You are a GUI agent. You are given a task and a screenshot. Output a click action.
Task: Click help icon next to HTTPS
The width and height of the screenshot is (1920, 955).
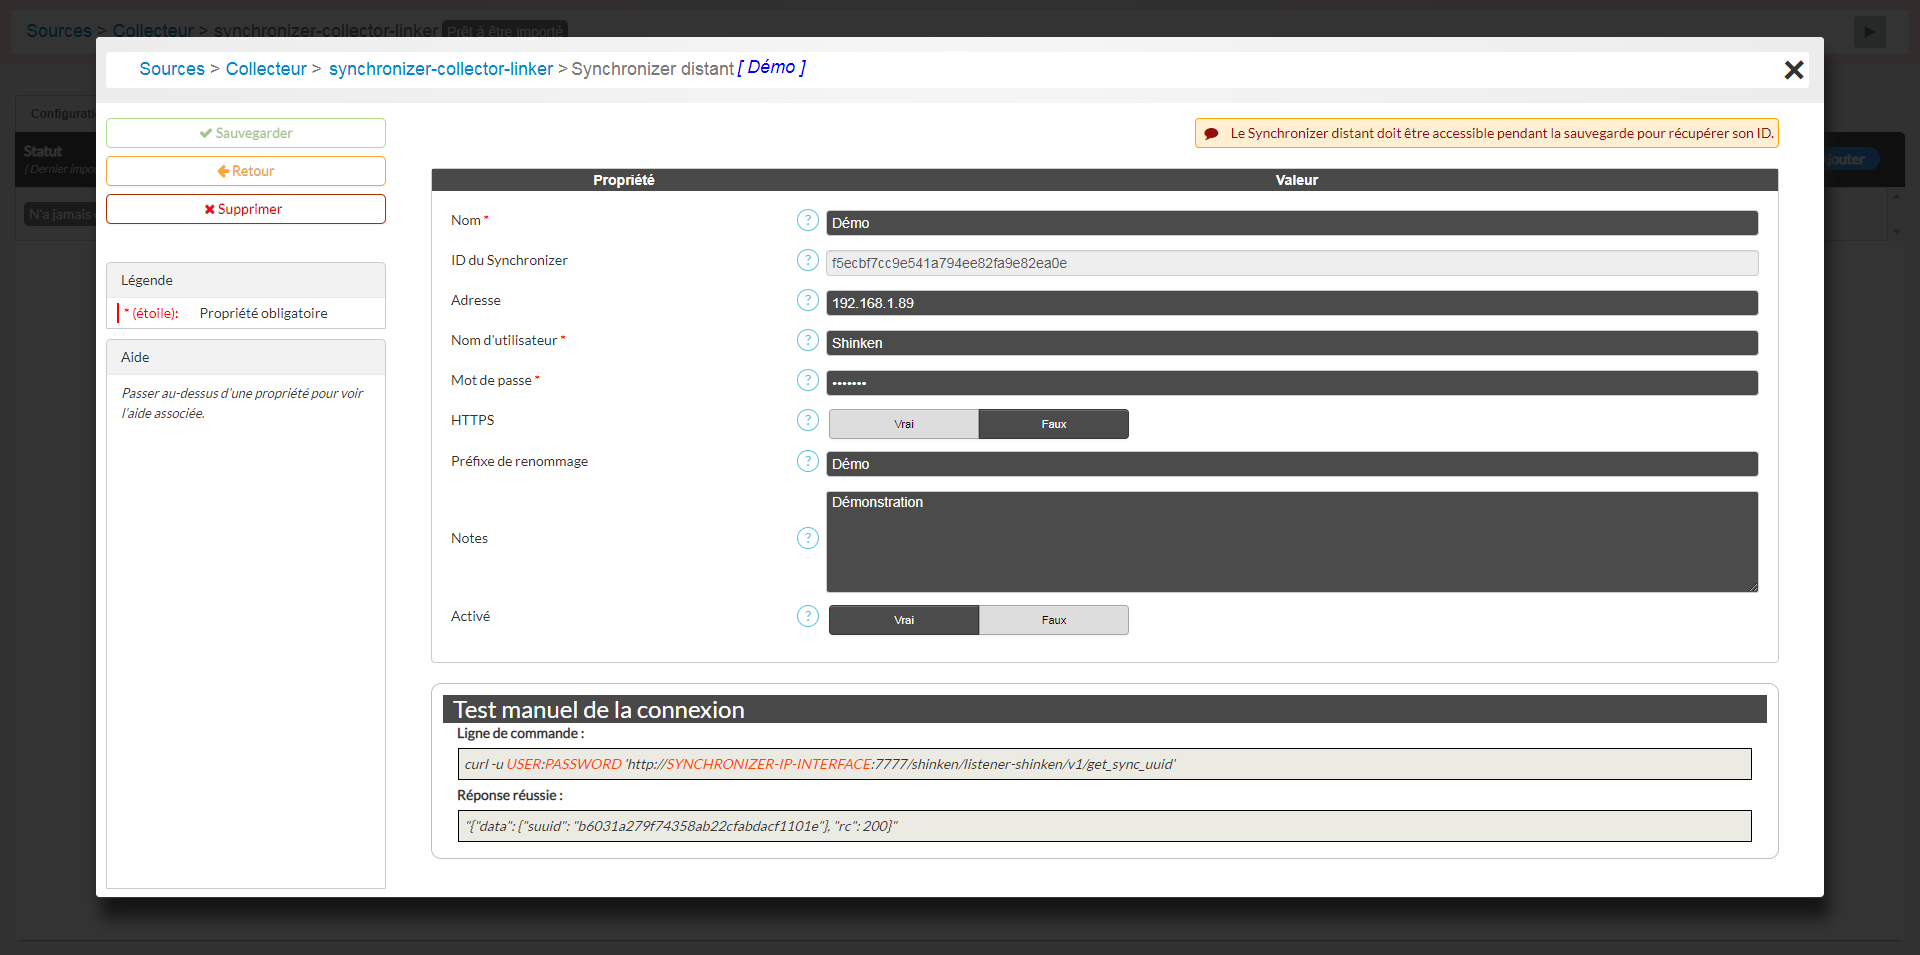(807, 420)
